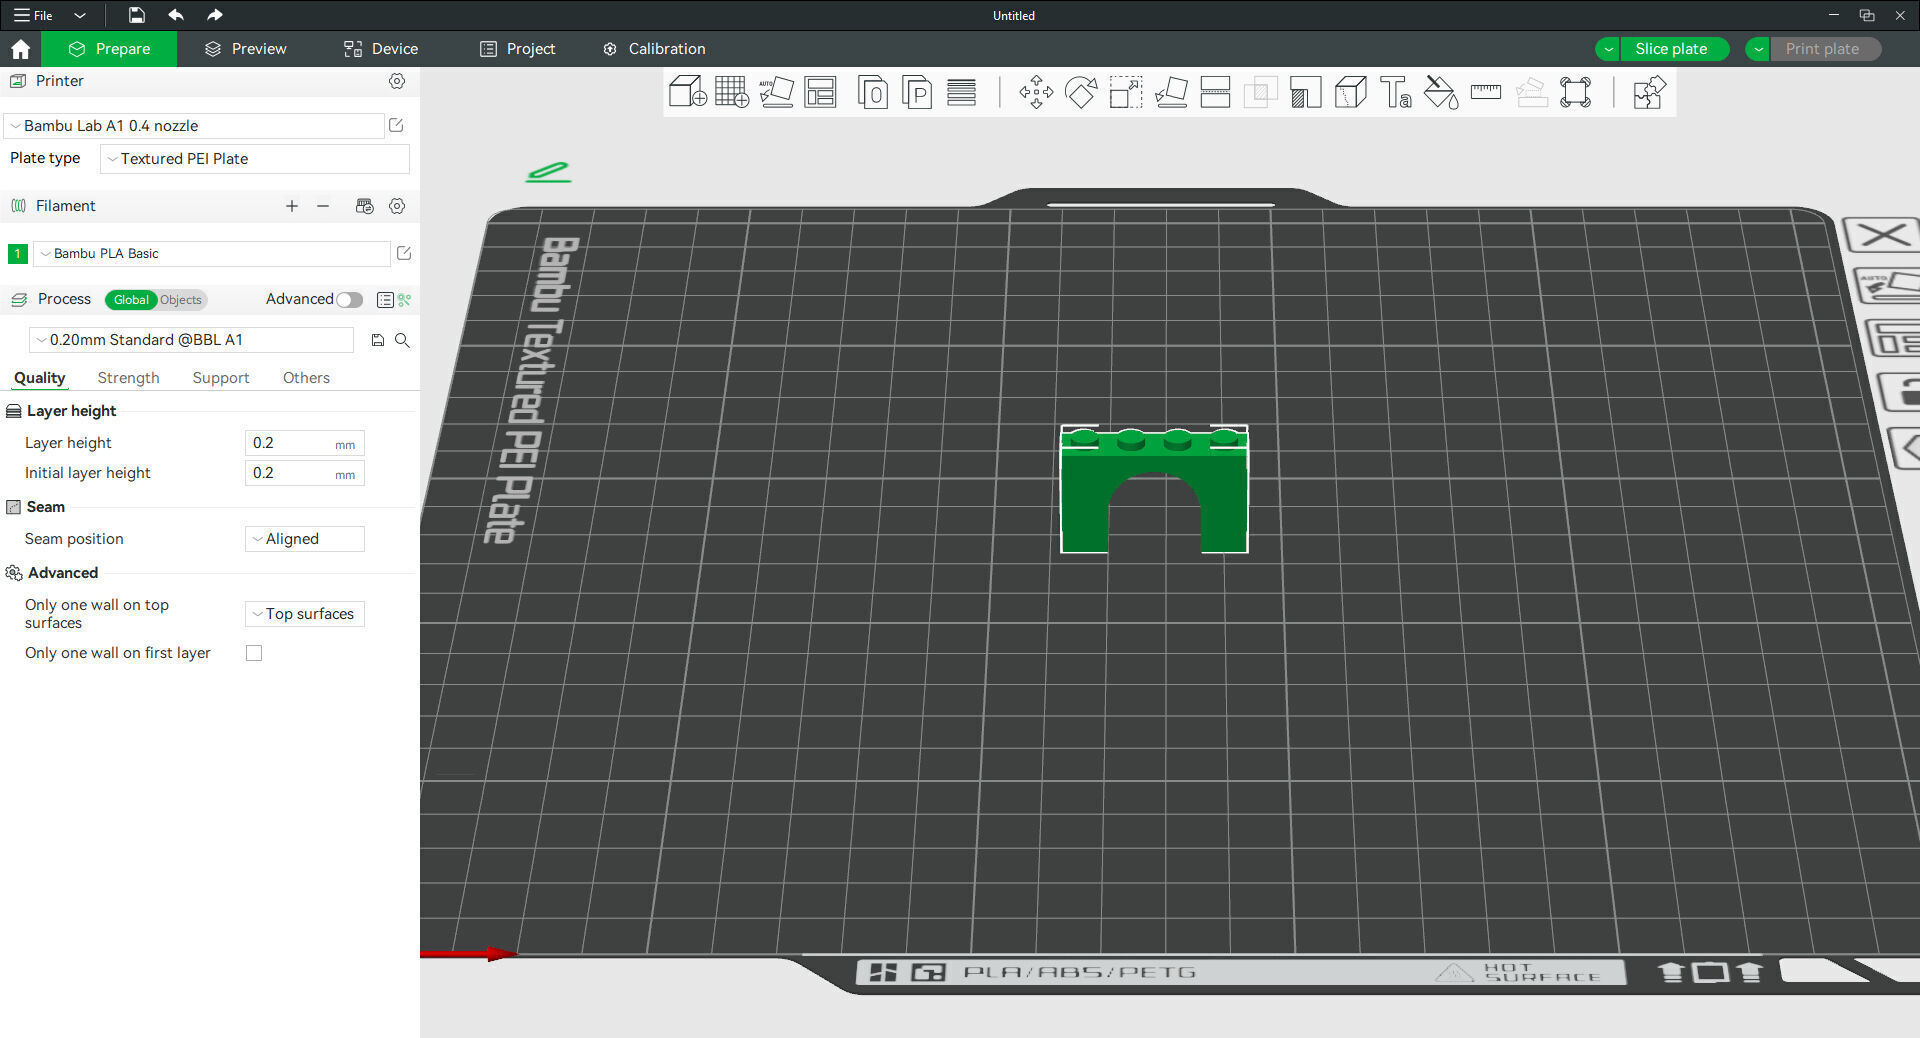This screenshot has width=1920, height=1038.
Task: Click the undo arrow icon
Action: point(176,15)
